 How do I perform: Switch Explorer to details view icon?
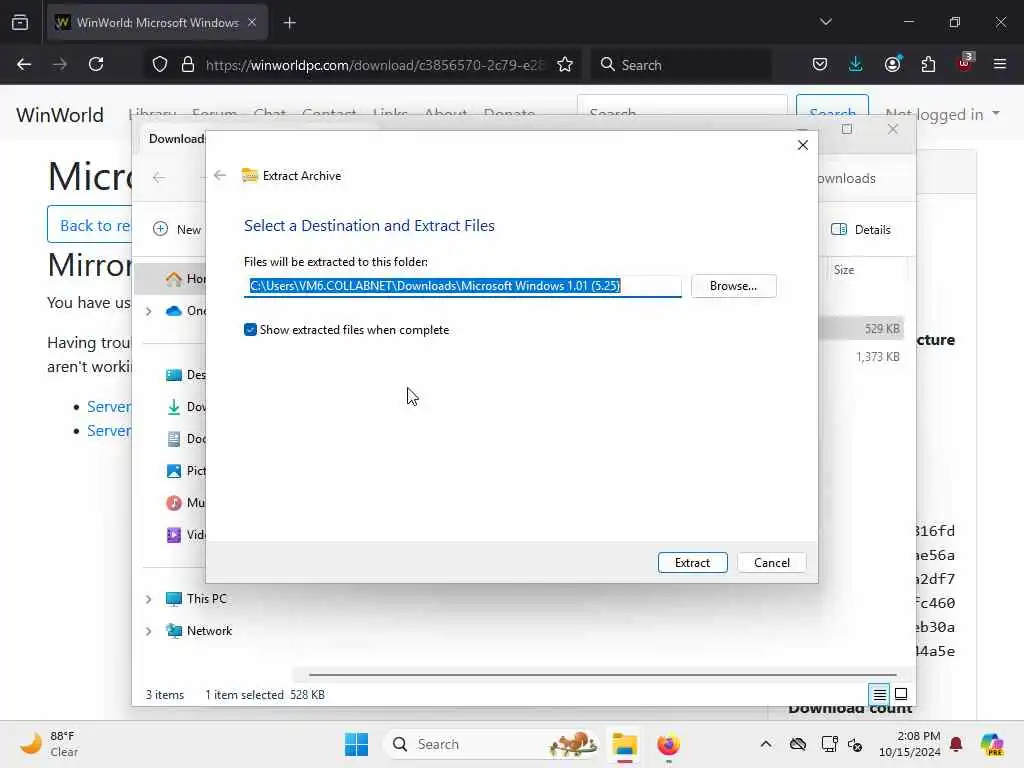[880, 694]
